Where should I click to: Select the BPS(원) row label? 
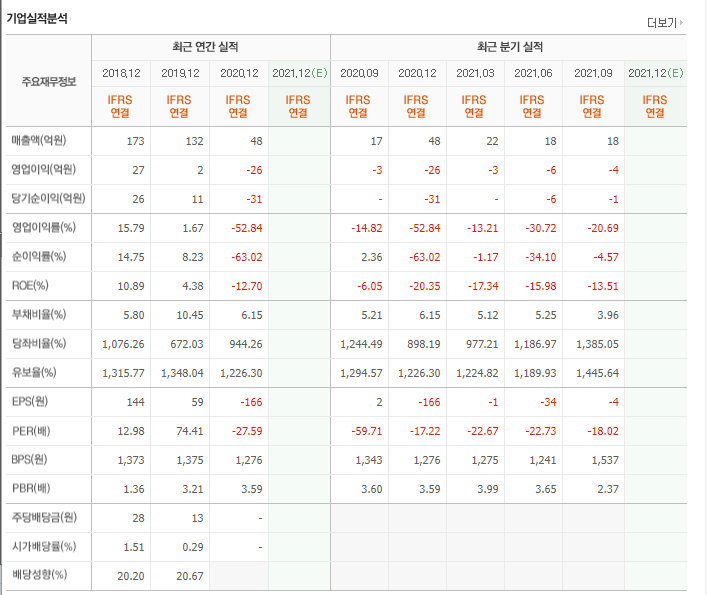(x=29, y=459)
